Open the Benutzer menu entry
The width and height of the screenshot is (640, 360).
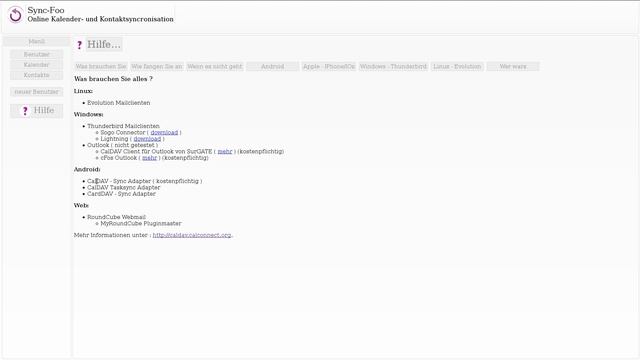(37, 54)
